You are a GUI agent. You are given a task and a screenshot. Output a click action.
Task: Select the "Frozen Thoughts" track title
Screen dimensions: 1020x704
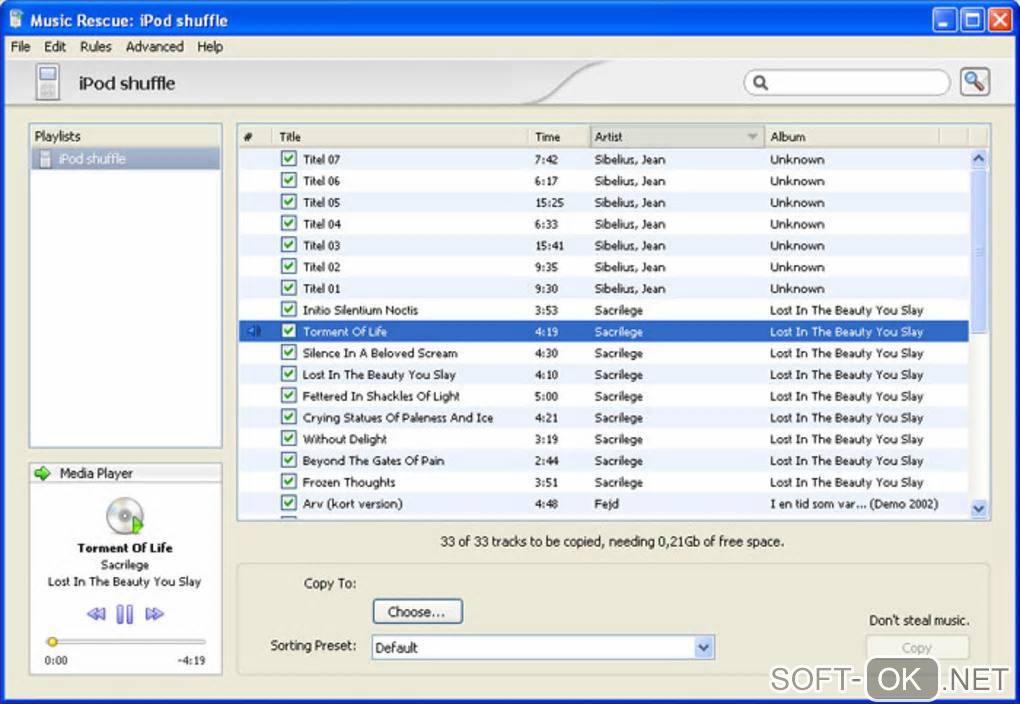pos(349,482)
